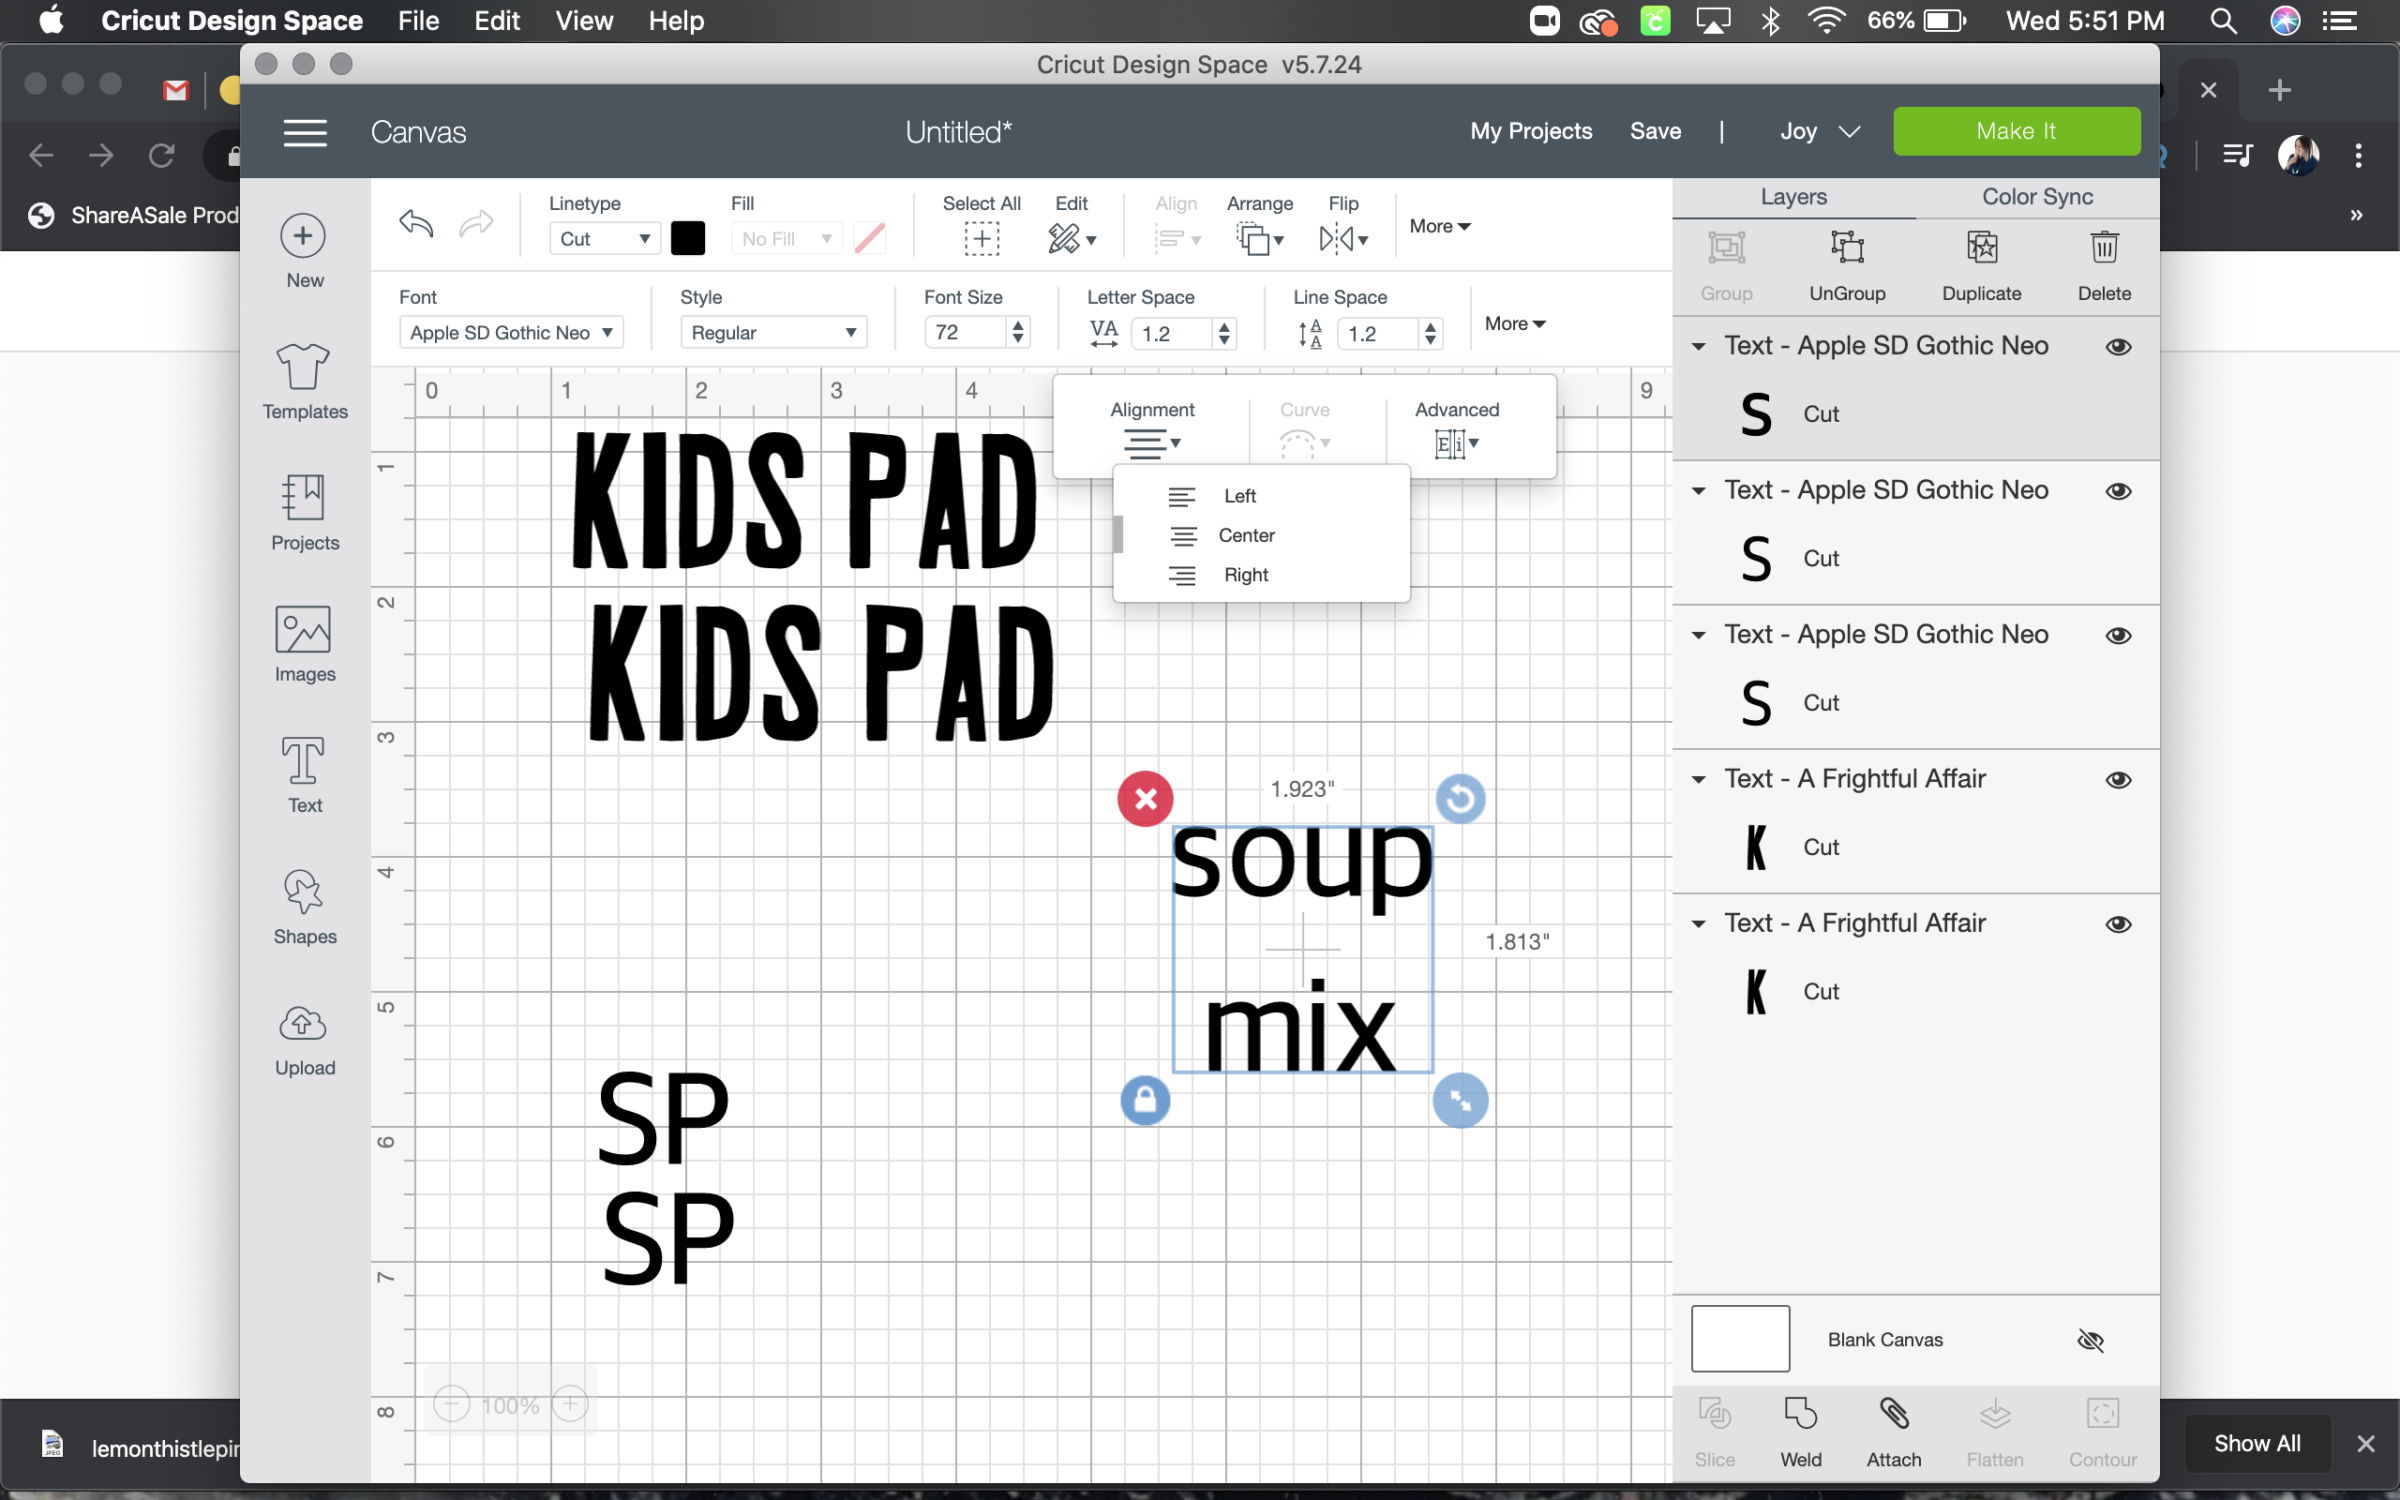2400x1500 pixels.
Task: Hide the second Apple SD Gothic Neo layer
Action: (x=2118, y=491)
